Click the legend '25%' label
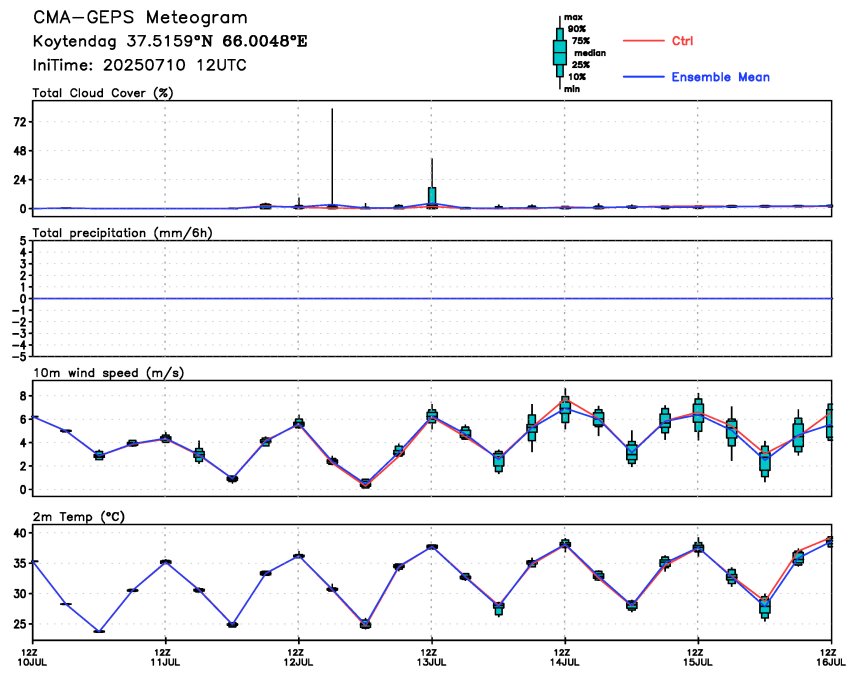 [x=581, y=65]
